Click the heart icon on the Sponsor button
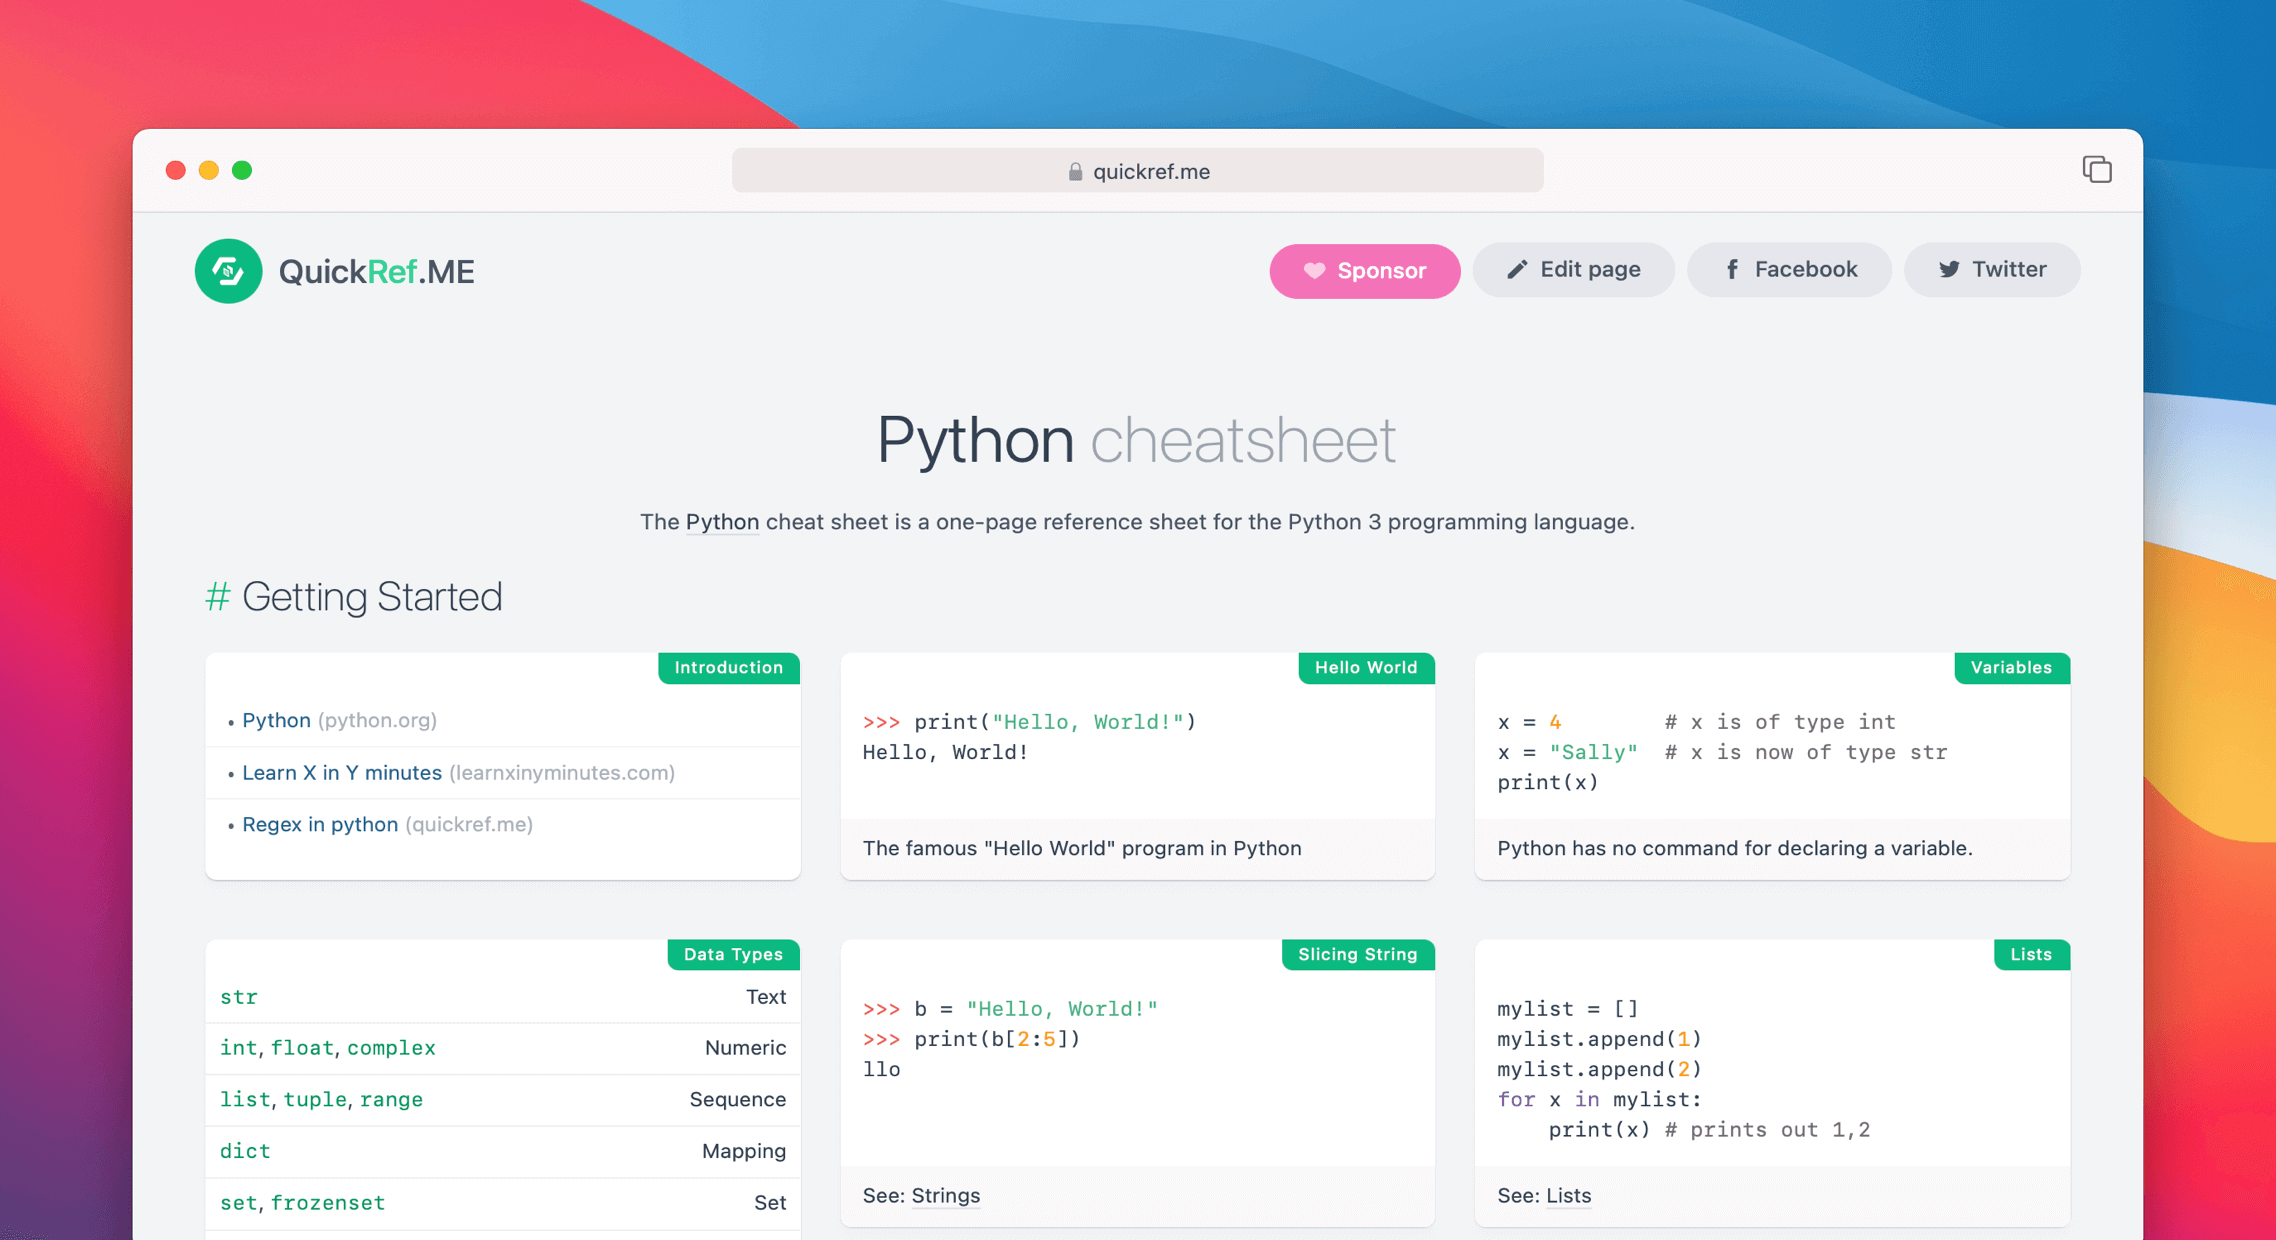This screenshot has width=2276, height=1240. [1314, 271]
